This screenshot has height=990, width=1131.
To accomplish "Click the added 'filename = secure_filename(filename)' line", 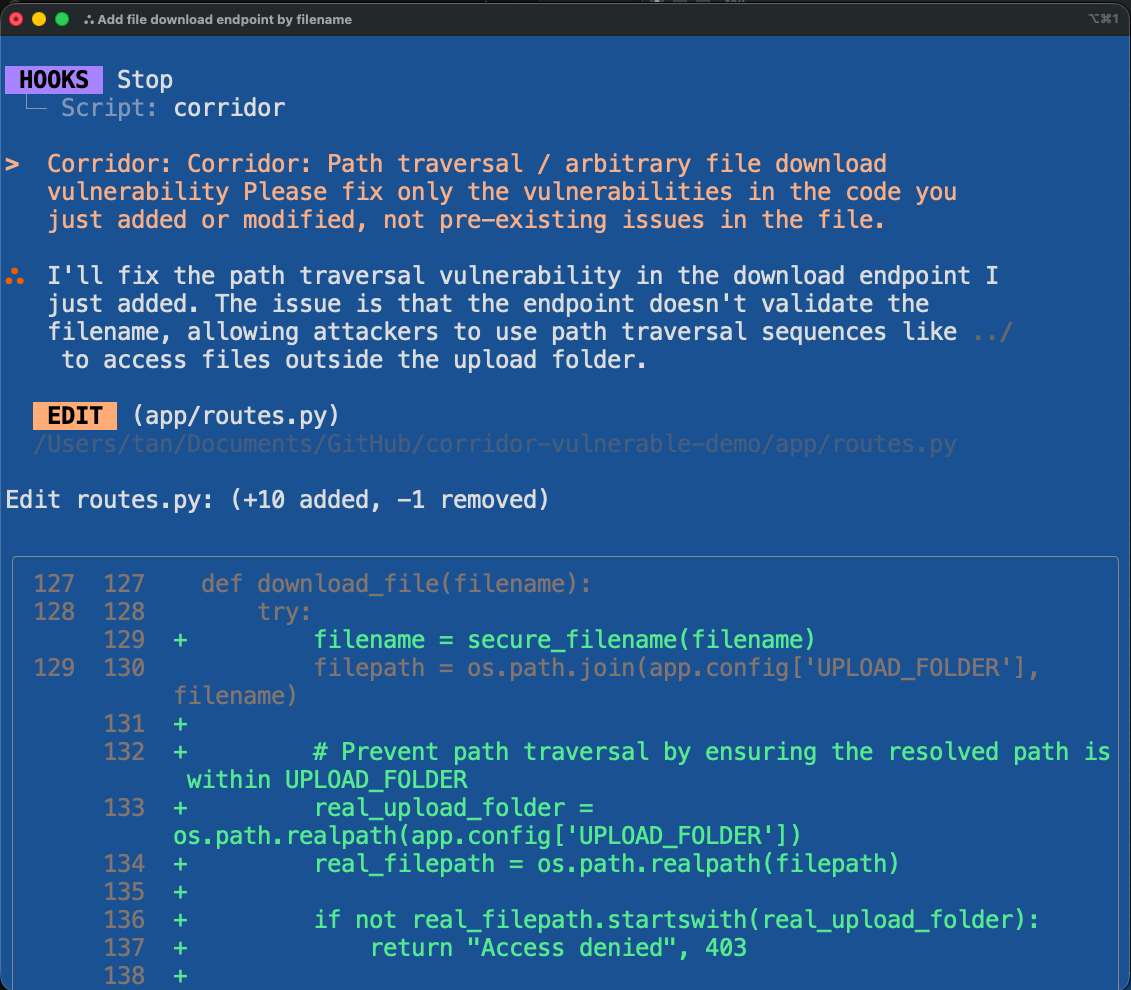I will tap(564, 640).
